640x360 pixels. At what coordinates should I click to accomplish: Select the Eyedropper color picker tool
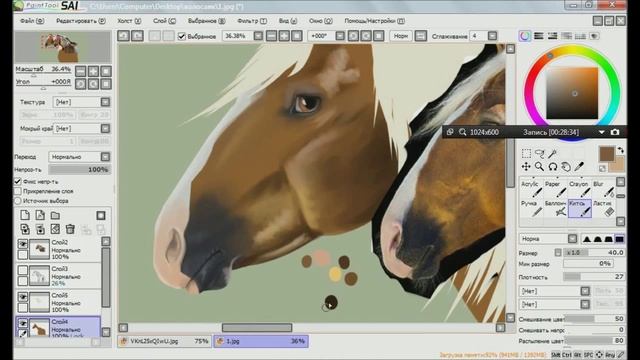[x=579, y=167]
